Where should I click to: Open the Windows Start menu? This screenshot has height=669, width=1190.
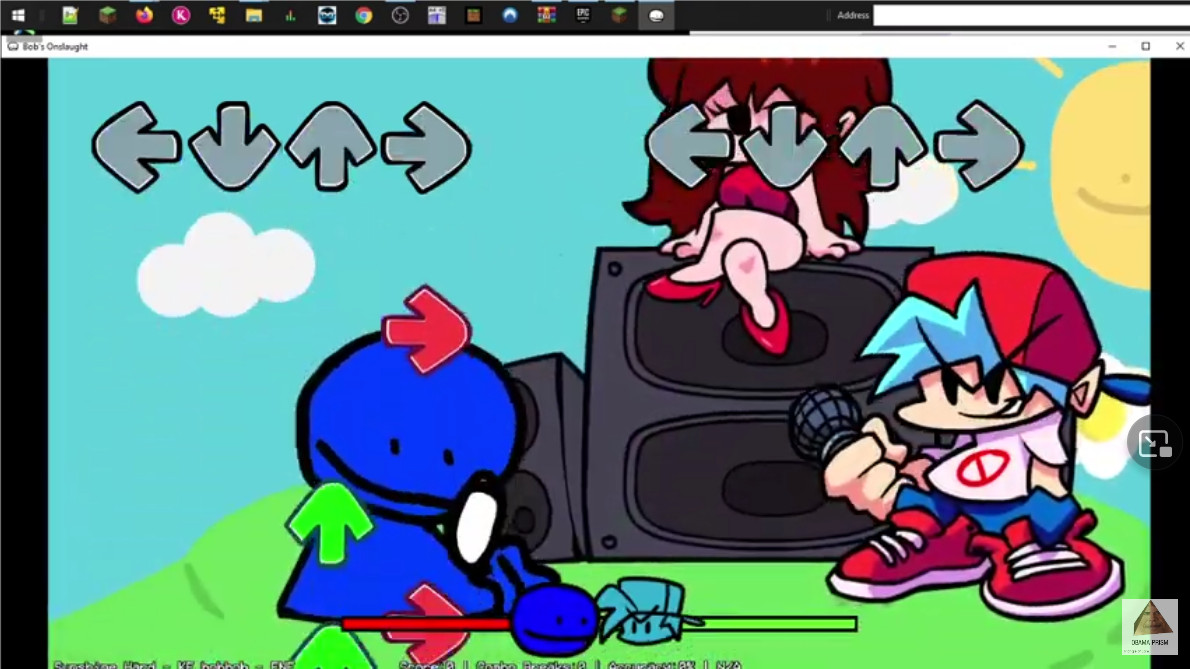pos(18,15)
